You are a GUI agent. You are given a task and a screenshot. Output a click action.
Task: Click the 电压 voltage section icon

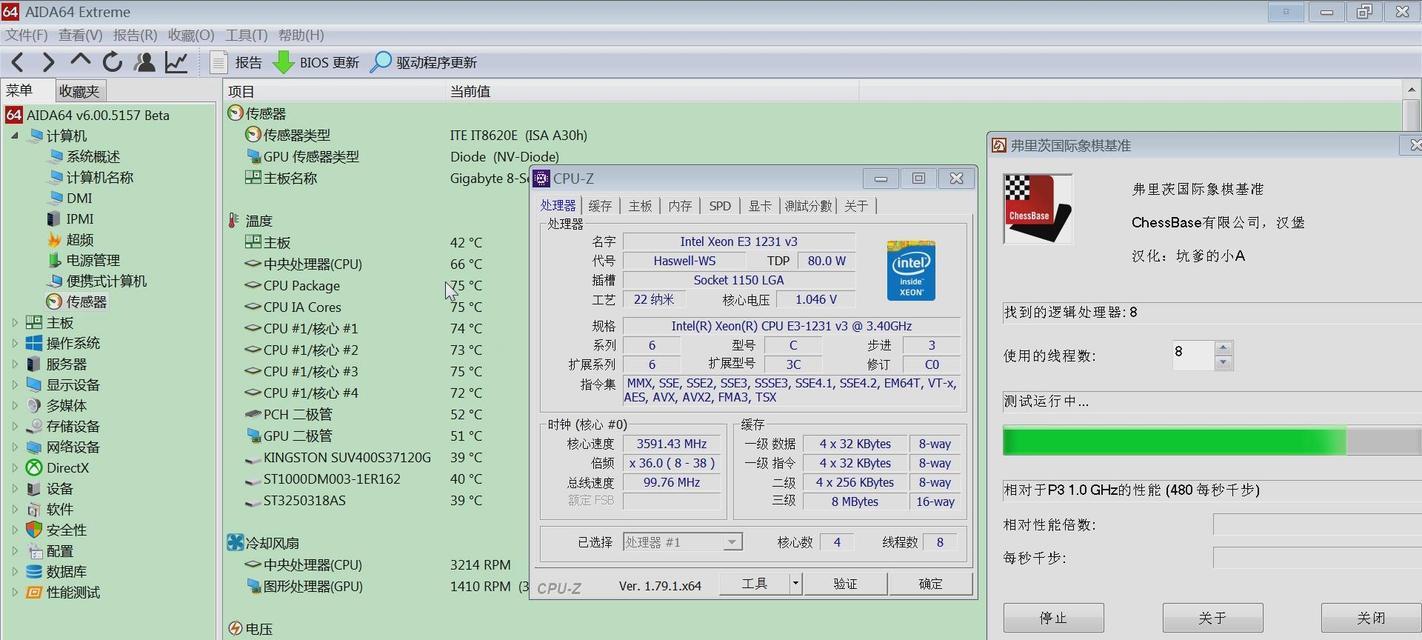click(235, 628)
